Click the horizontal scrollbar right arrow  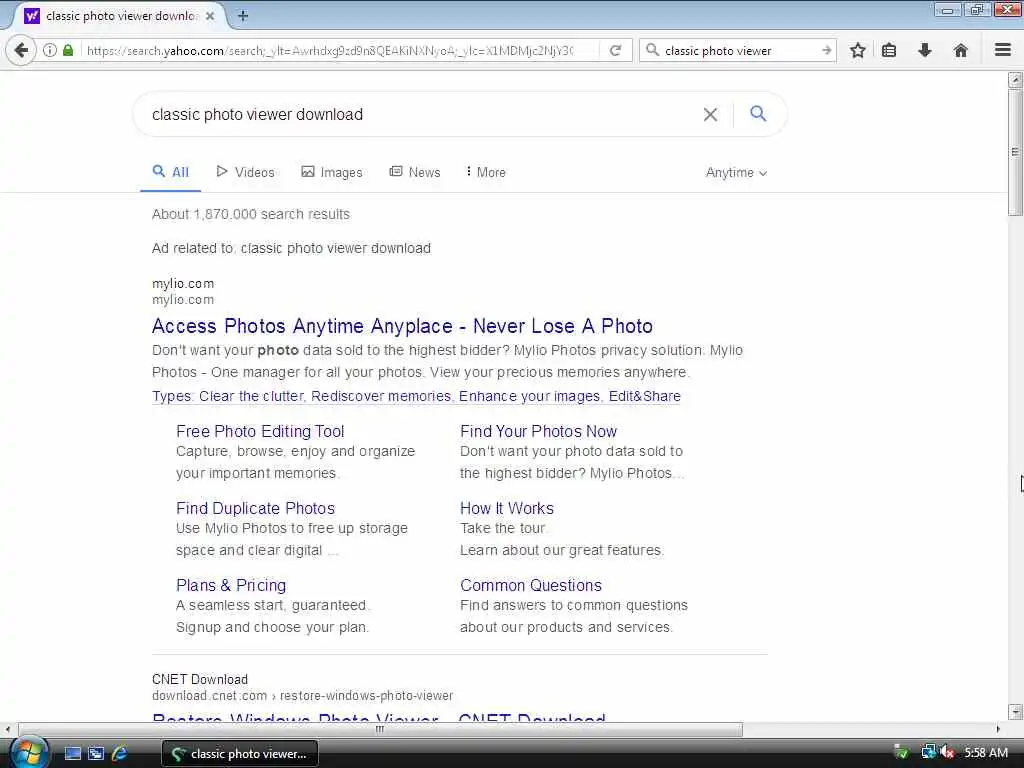coord(998,729)
